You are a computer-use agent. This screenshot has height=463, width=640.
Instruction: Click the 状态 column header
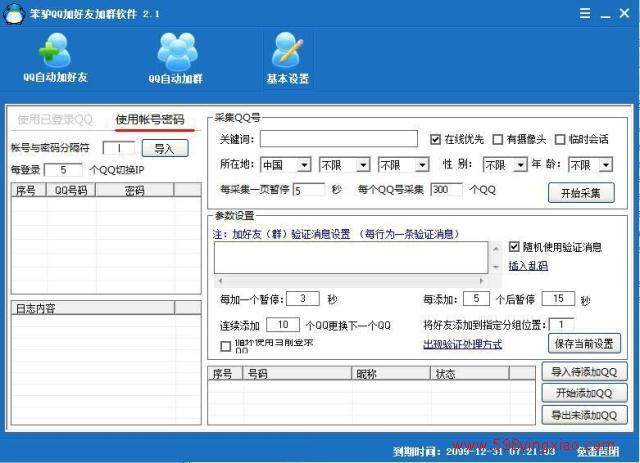click(470, 374)
